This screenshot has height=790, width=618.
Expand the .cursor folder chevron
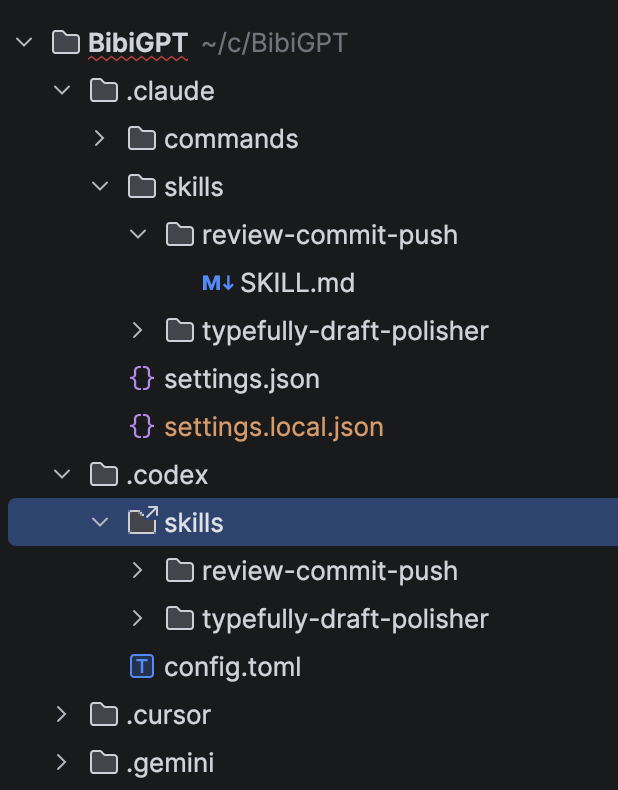coord(61,714)
